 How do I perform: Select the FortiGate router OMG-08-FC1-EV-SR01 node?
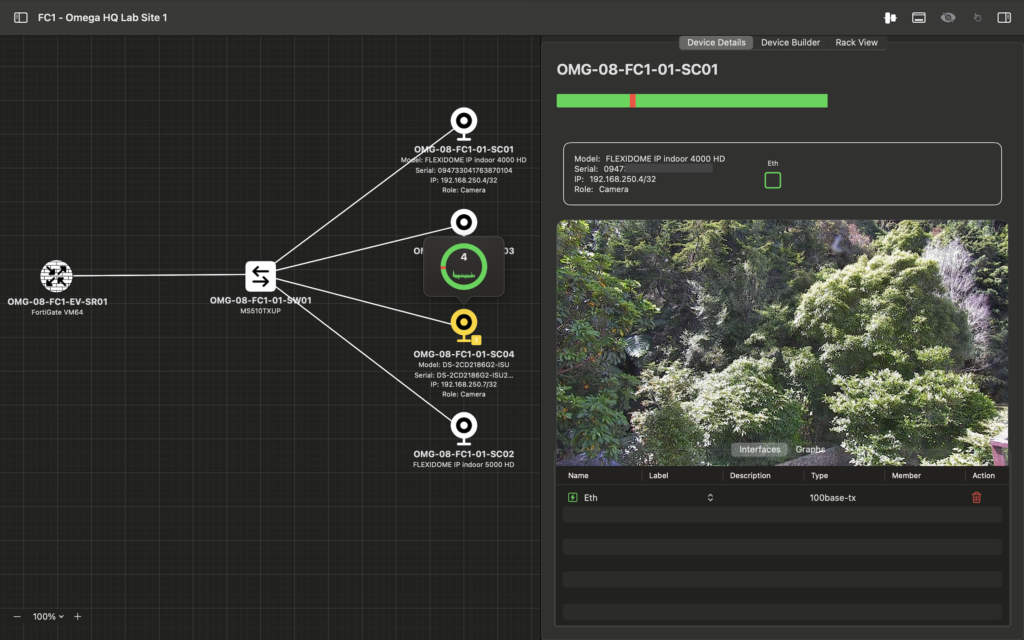[57, 275]
